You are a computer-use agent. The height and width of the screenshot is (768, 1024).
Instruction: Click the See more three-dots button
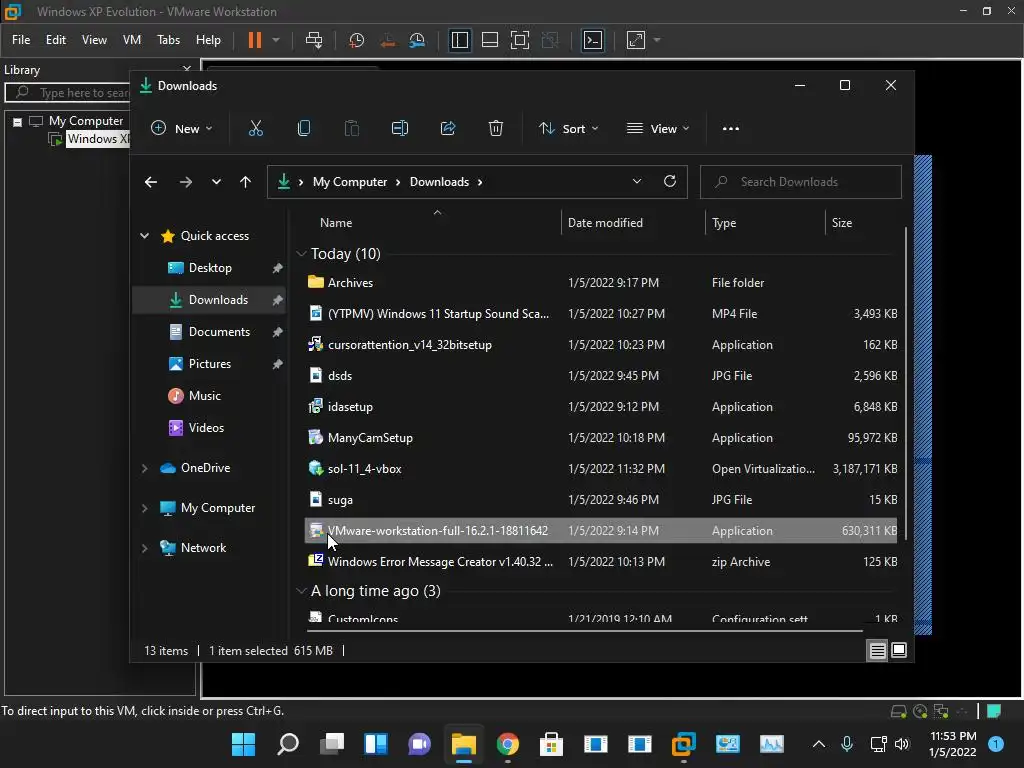[x=731, y=129]
